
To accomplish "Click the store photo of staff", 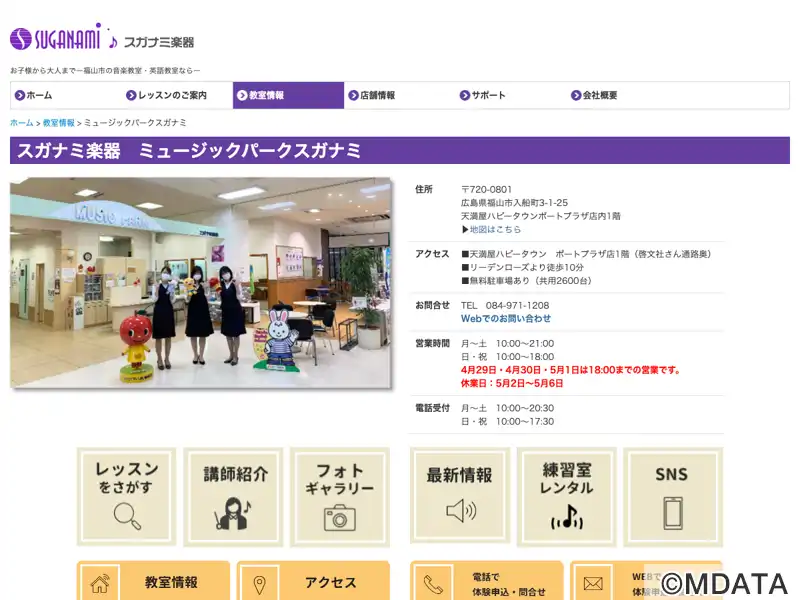I will click(201, 283).
